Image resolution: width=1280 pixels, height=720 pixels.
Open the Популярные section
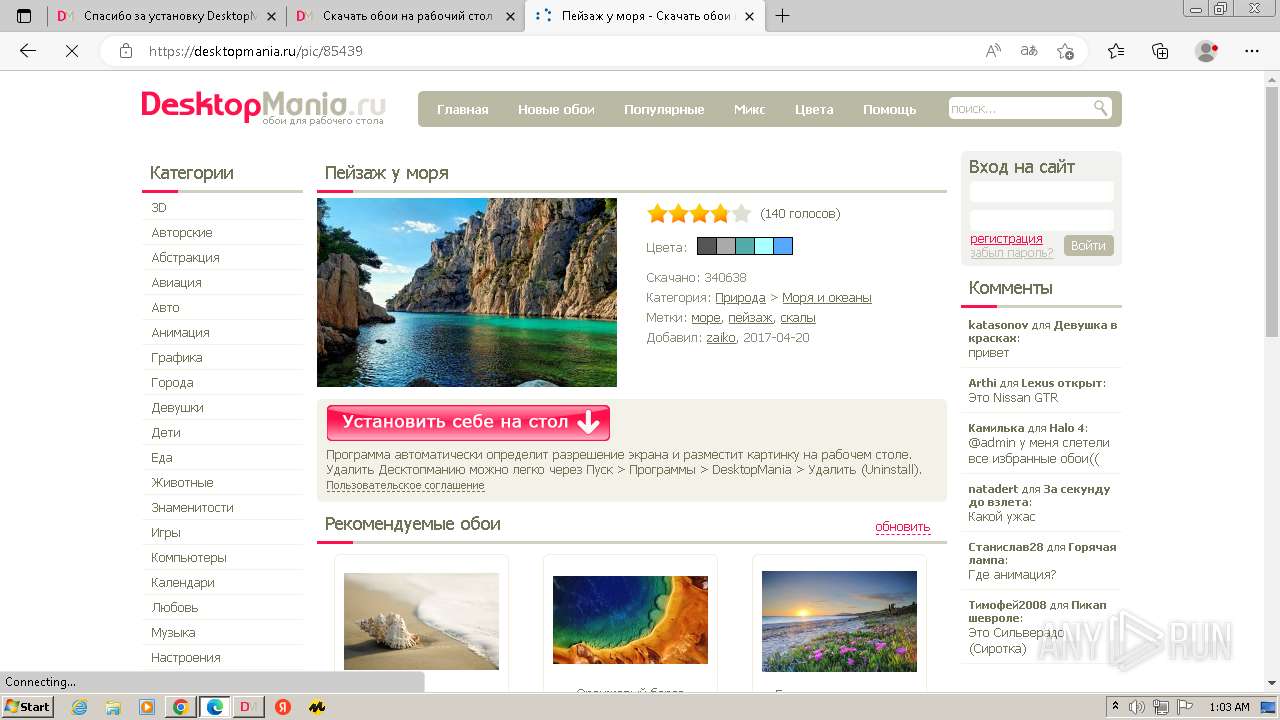(664, 109)
